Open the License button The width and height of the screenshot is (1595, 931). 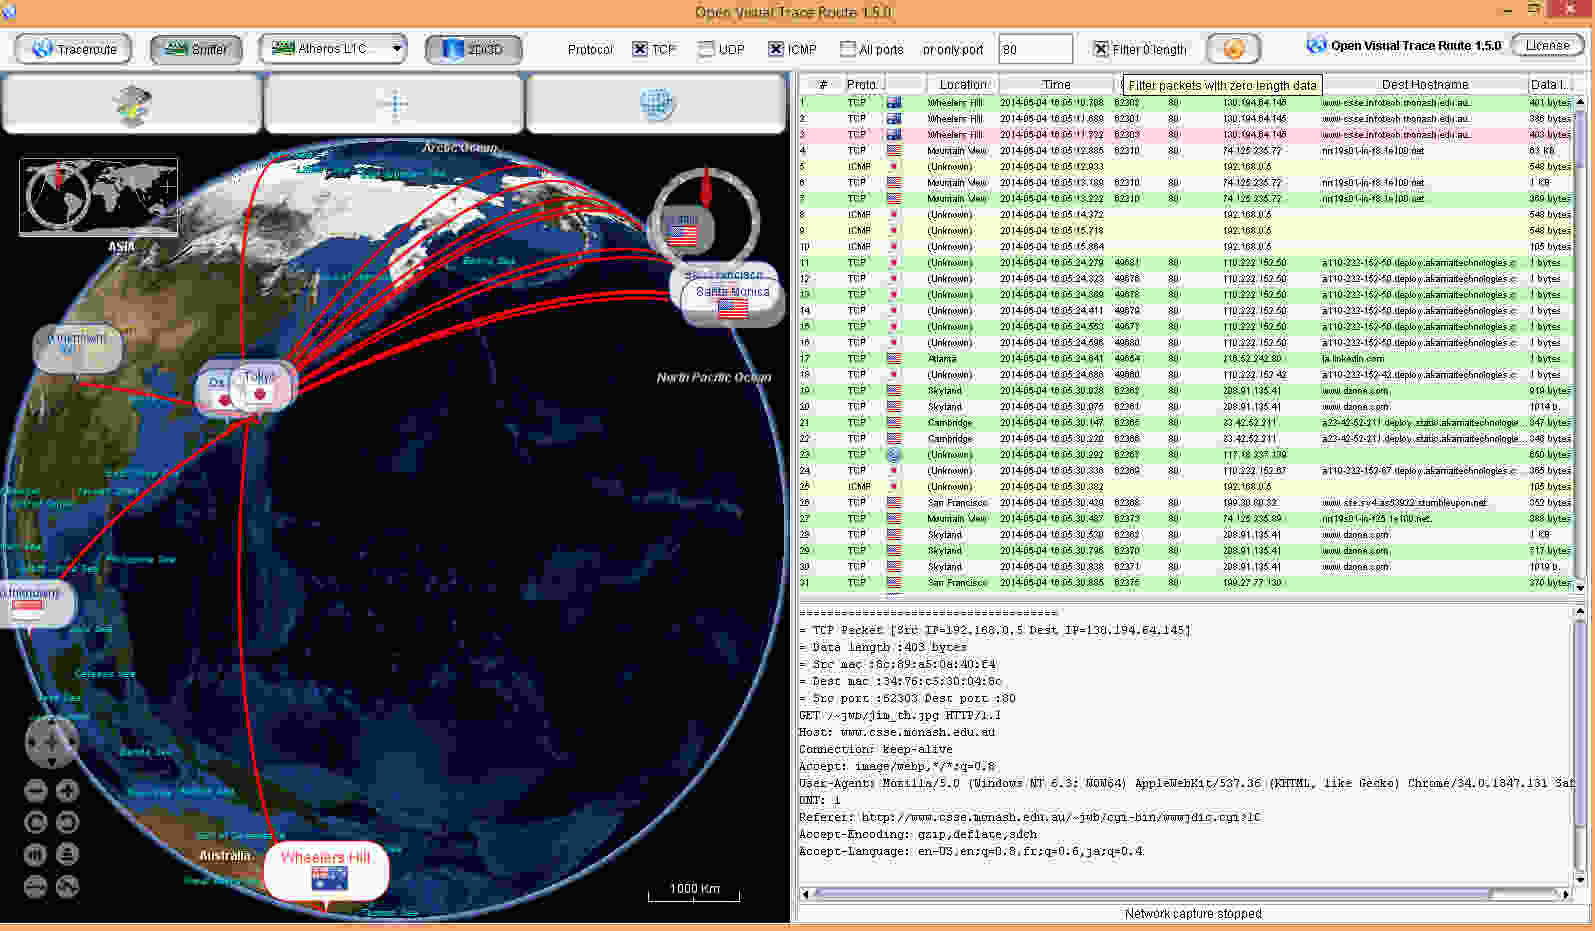click(x=1548, y=46)
